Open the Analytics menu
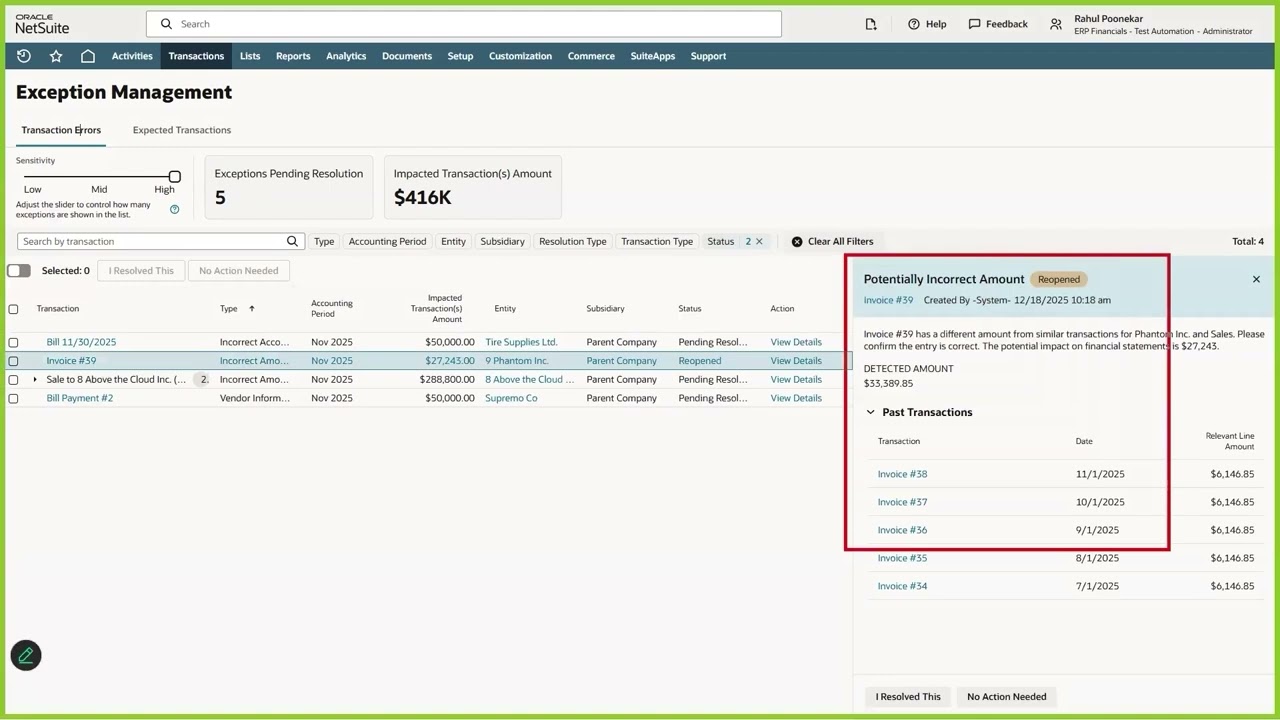Viewport: 1280px width, 720px height. pyautogui.click(x=346, y=56)
